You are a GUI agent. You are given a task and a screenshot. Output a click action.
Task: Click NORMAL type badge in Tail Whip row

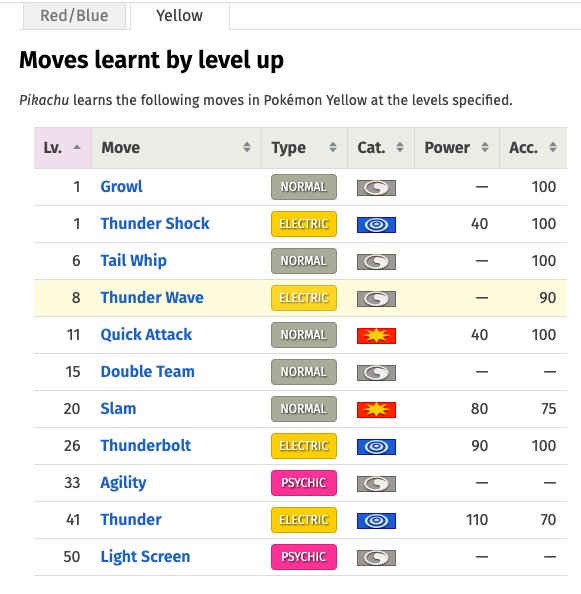point(304,261)
